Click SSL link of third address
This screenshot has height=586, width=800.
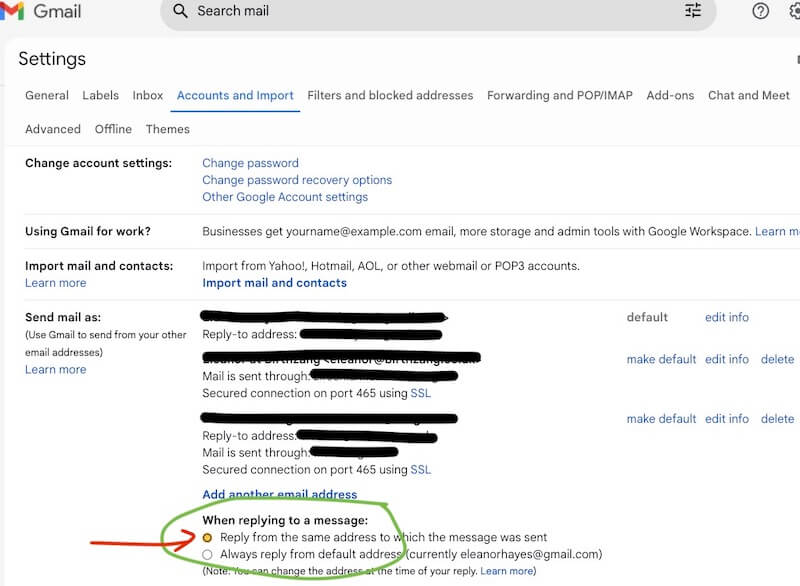(420, 470)
